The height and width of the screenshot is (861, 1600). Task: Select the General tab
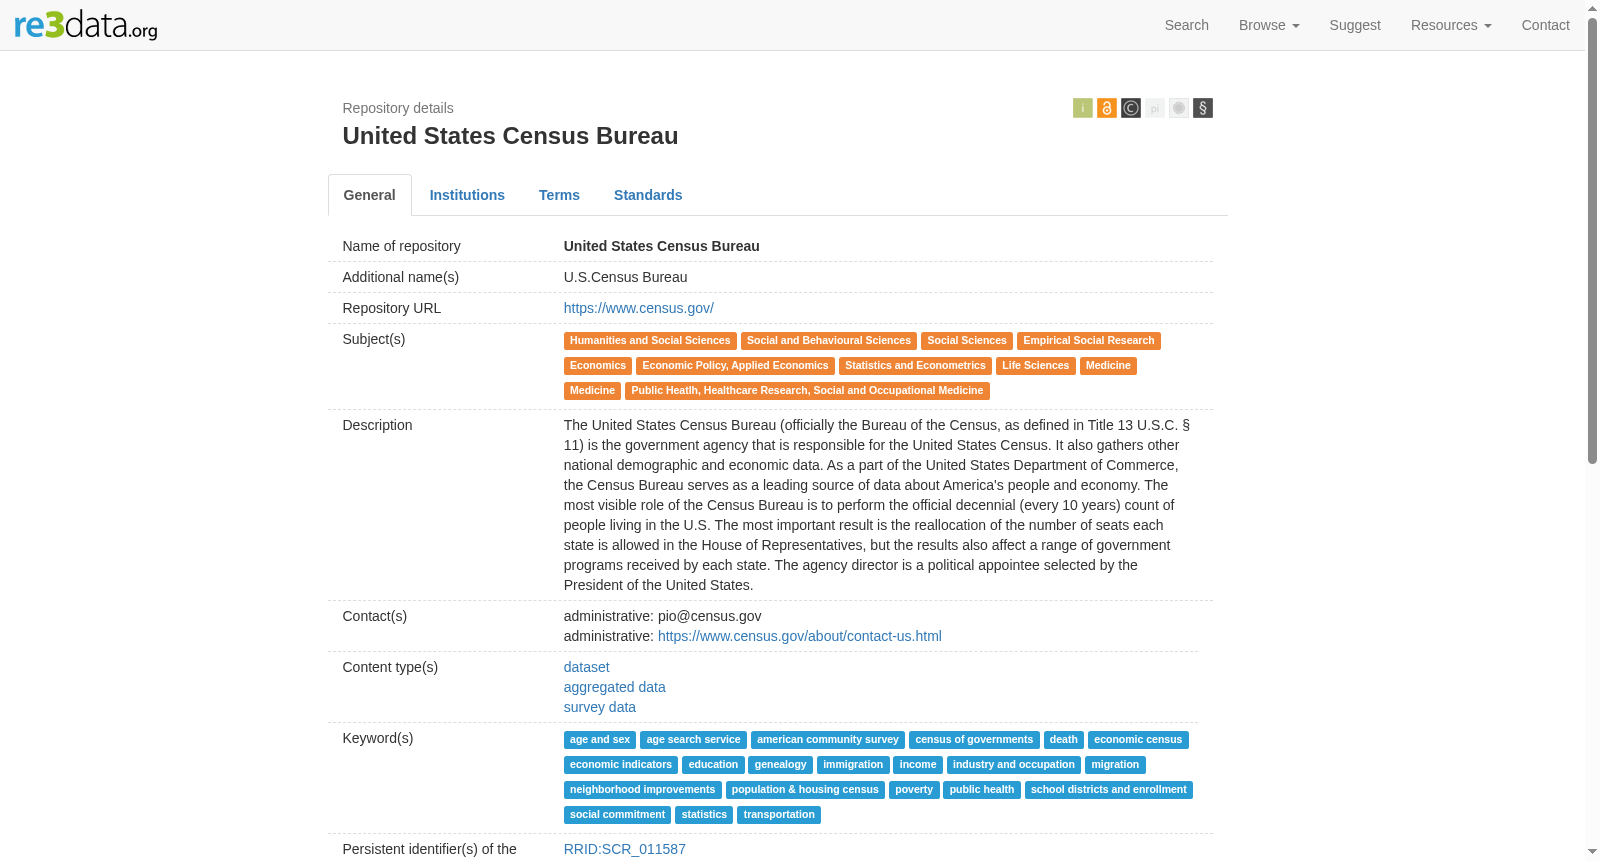coord(370,195)
